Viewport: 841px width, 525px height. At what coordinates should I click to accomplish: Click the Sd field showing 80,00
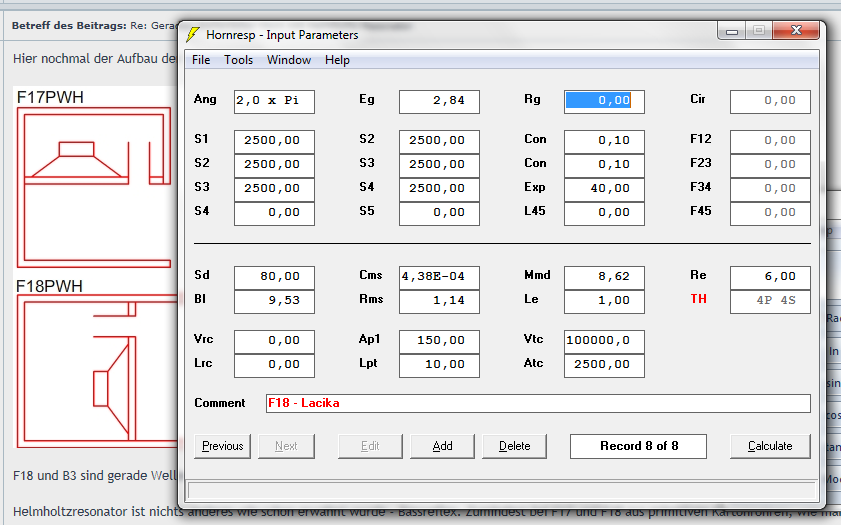[274, 277]
